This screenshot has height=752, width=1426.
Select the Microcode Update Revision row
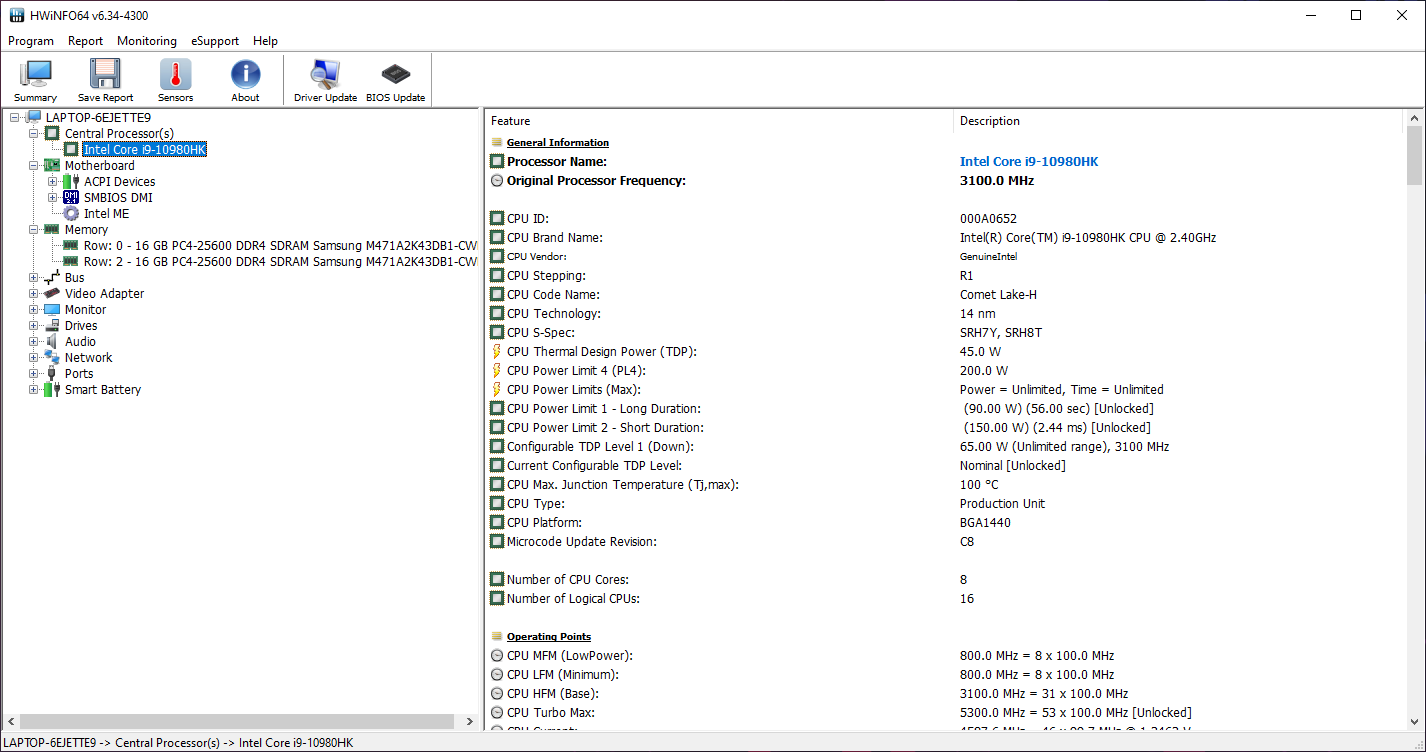pyautogui.click(x=945, y=542)
